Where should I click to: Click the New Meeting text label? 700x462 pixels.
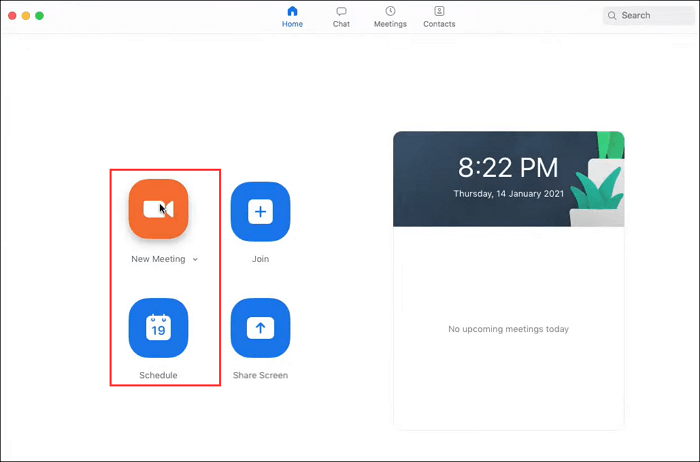158,259
